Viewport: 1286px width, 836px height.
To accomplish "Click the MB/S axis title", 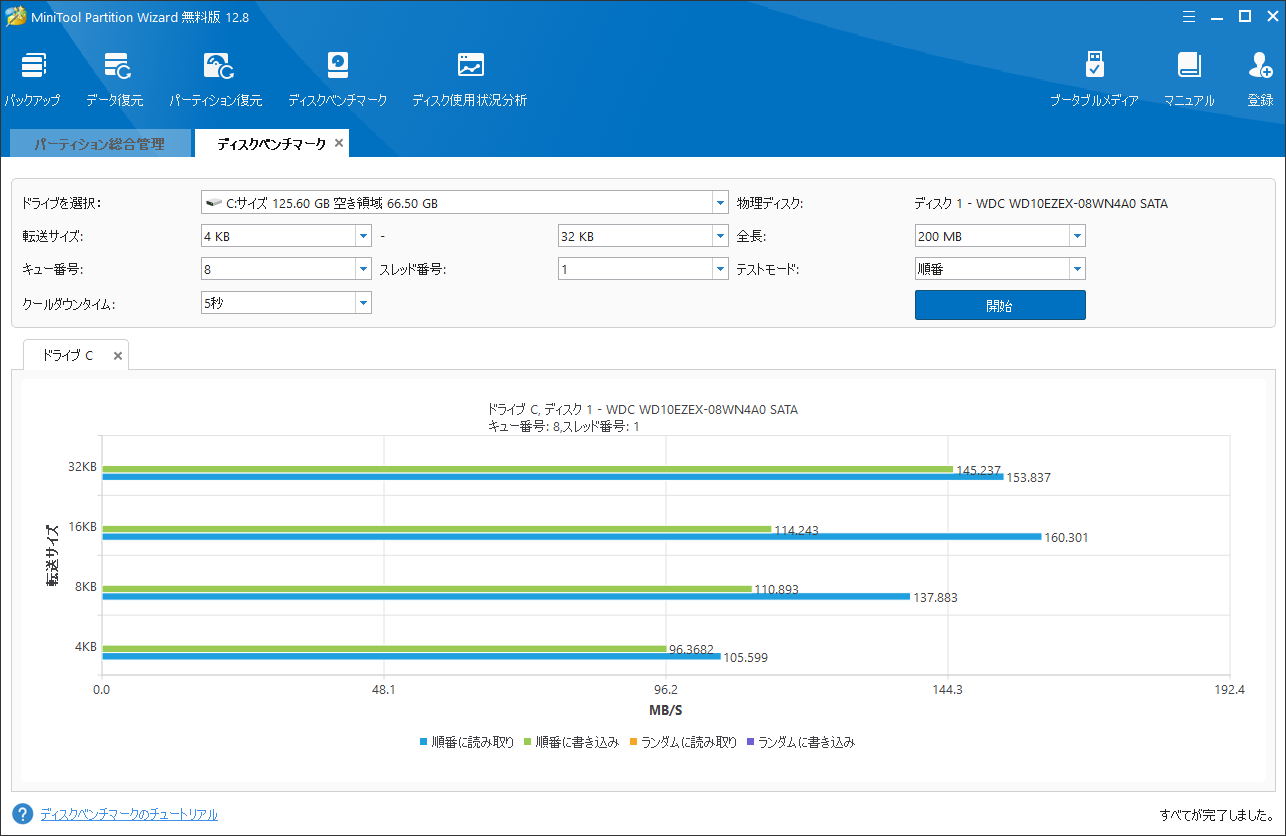I will [x=665, y=710].
